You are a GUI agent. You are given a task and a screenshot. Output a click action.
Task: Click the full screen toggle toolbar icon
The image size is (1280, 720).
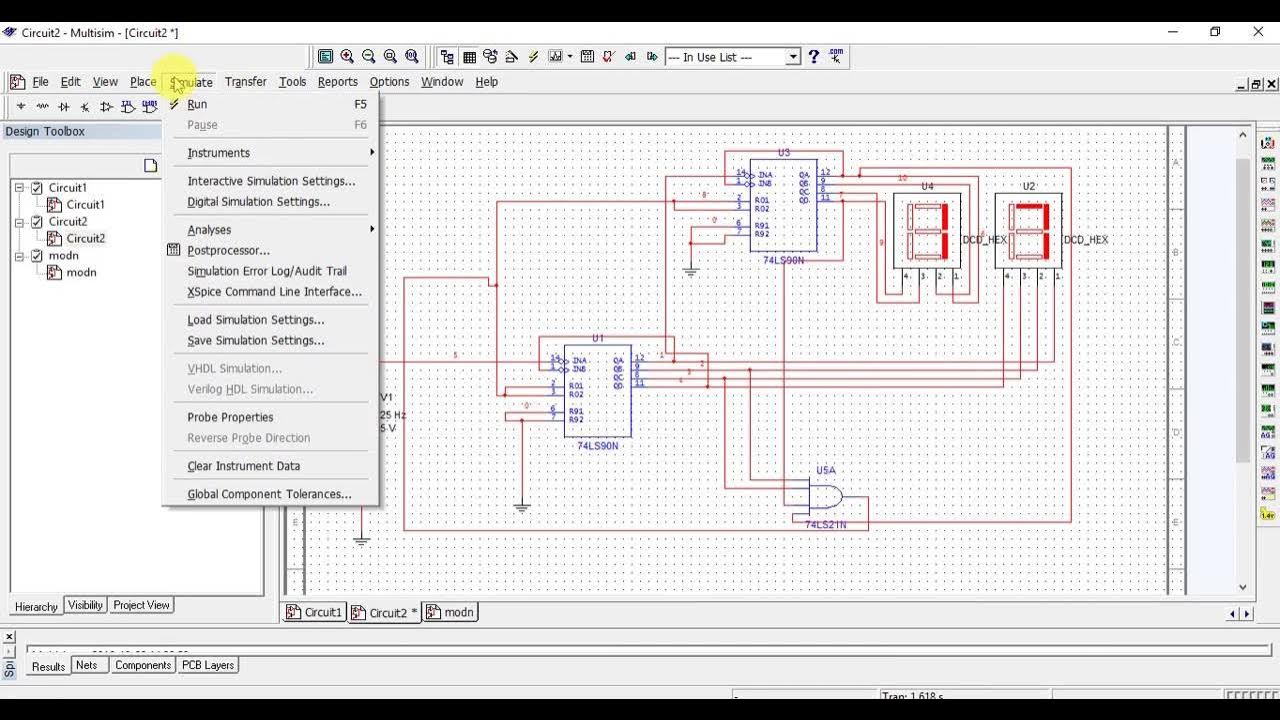[326, 57]
